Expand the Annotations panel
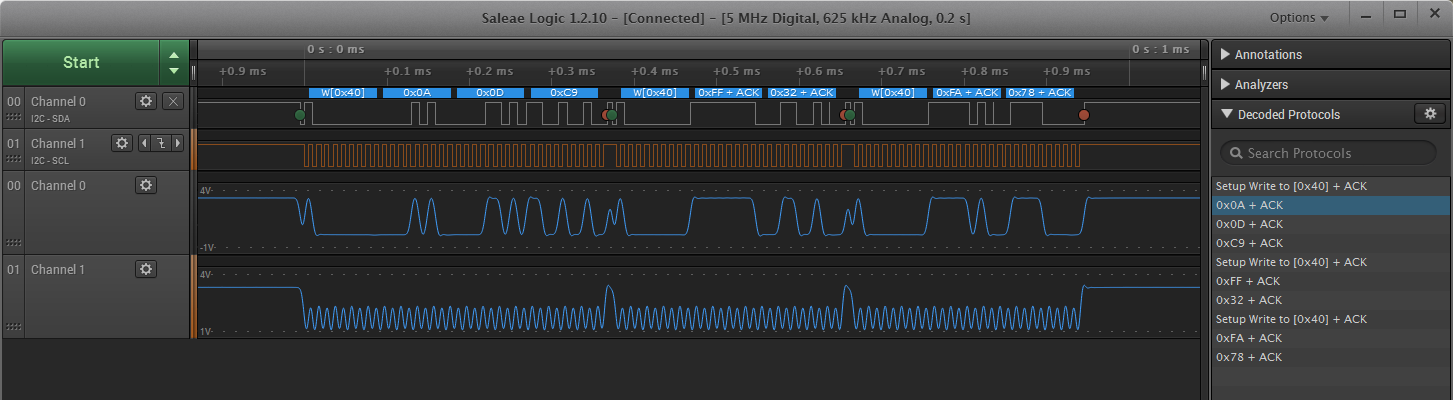Image resolution: width=1453 pixels, height=400 pixels. pos(1268,55)
